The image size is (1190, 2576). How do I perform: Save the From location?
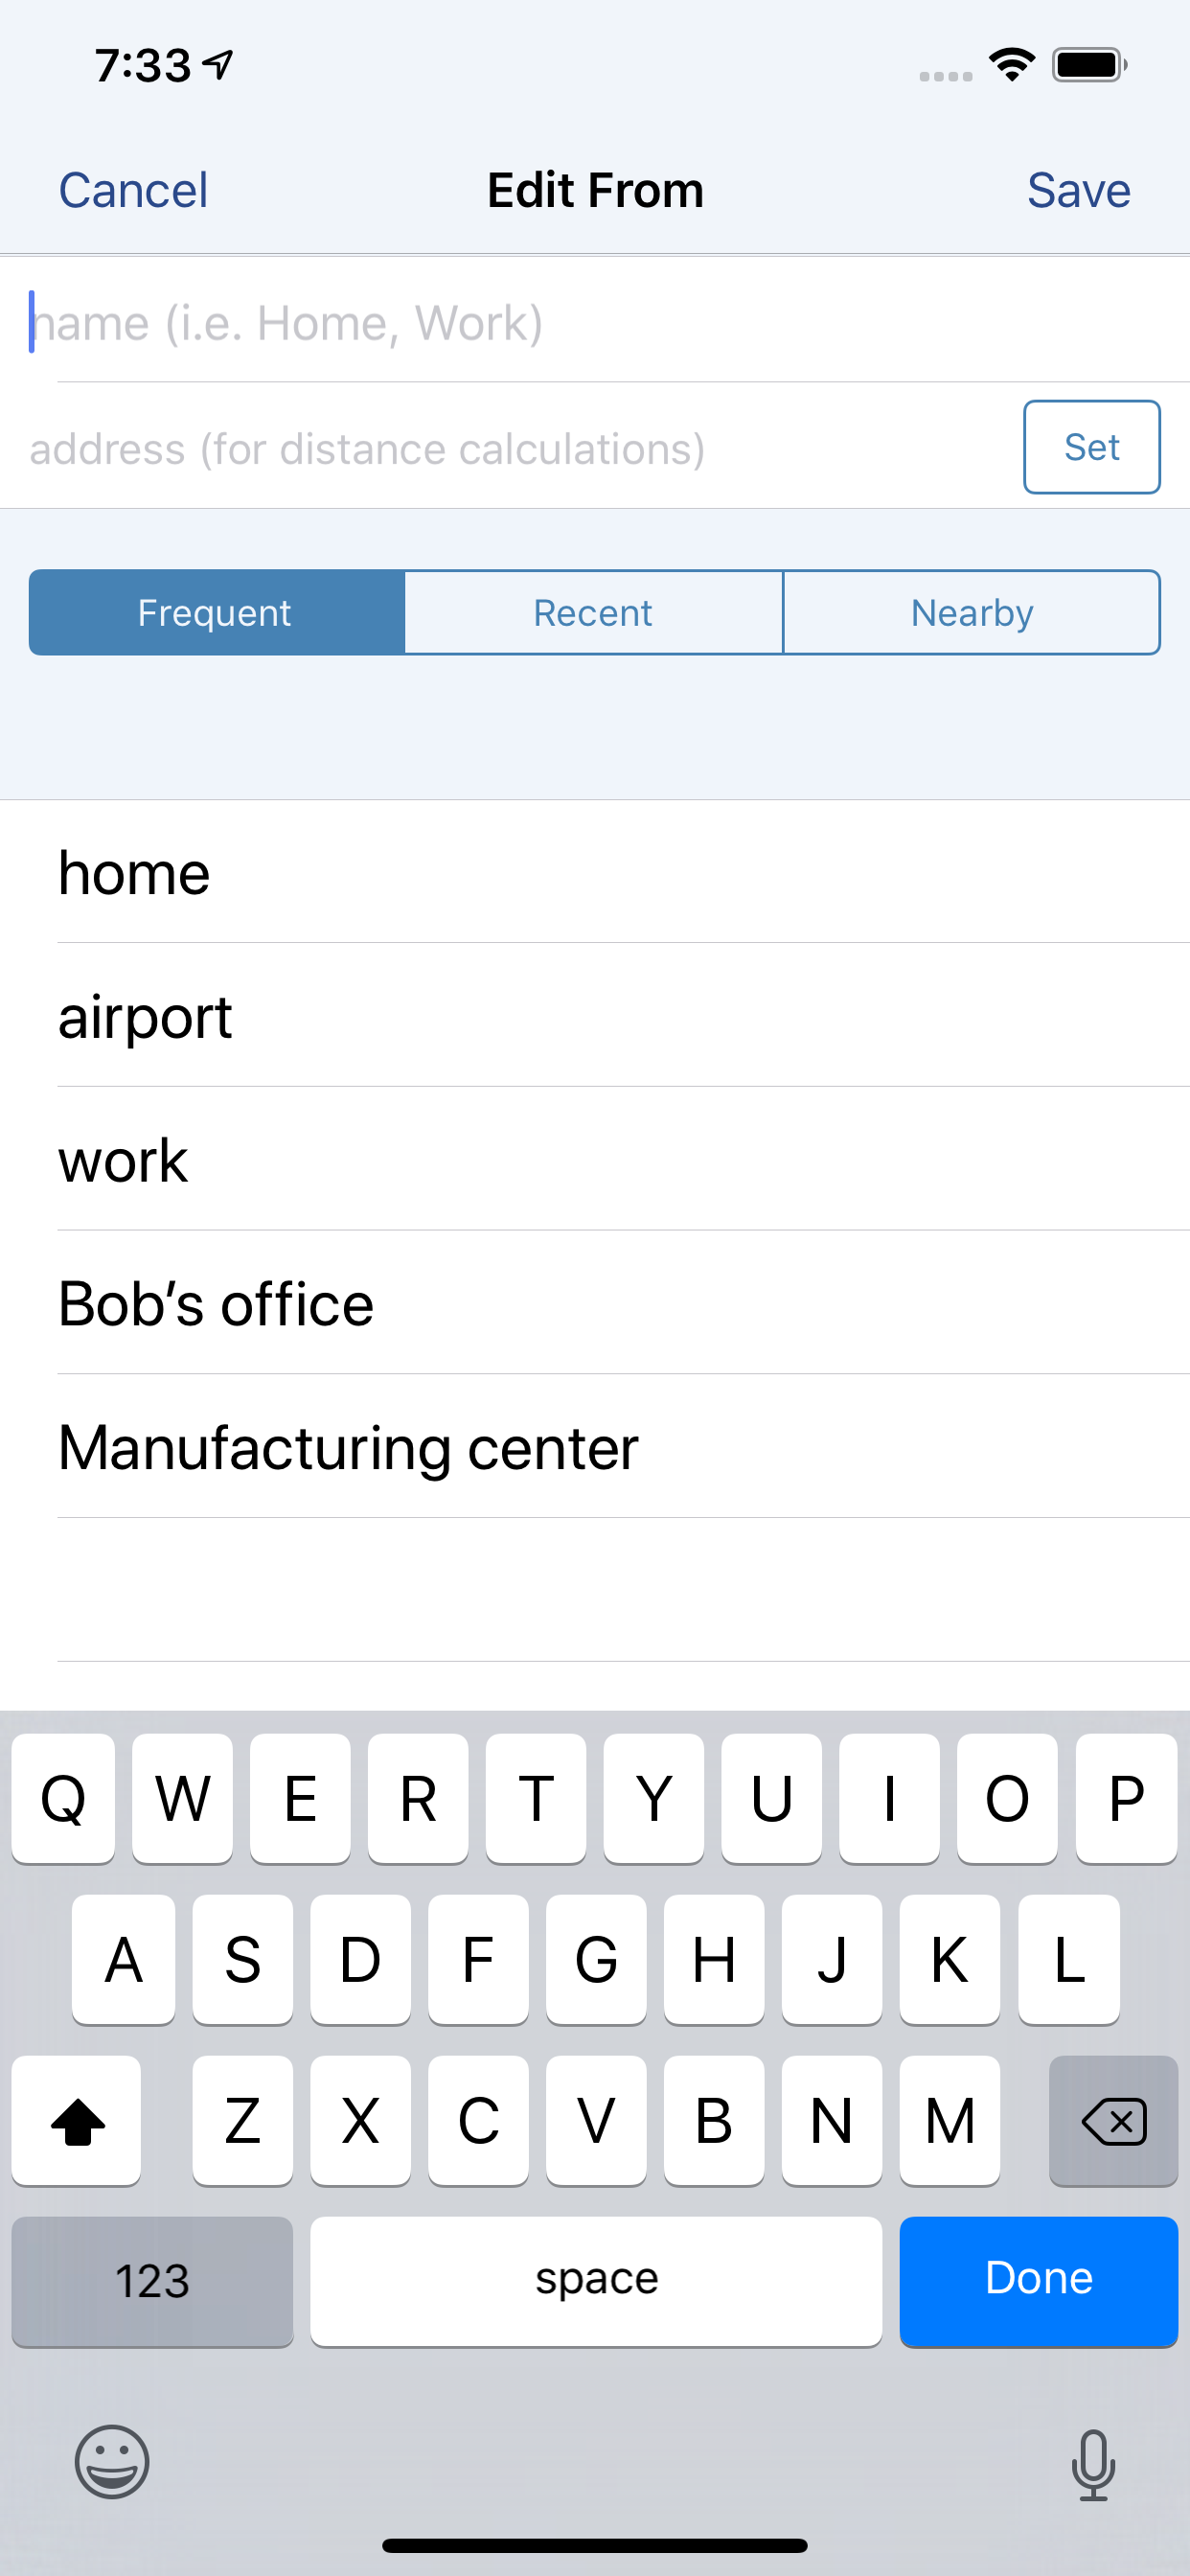click(1078, 190)
